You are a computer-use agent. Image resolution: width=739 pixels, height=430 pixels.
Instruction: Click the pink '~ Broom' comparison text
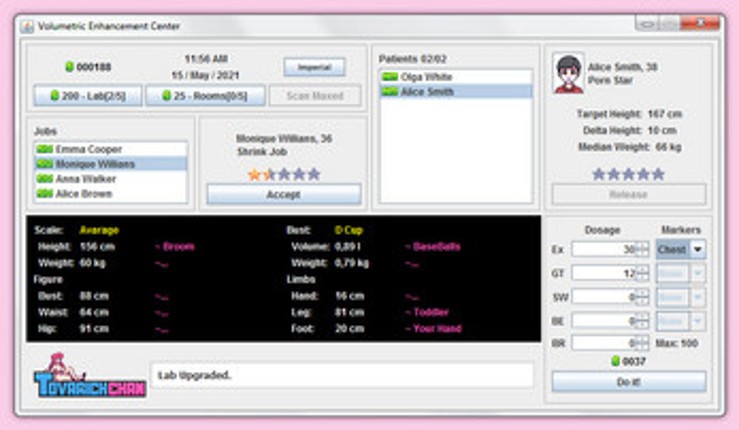[174, 247]
